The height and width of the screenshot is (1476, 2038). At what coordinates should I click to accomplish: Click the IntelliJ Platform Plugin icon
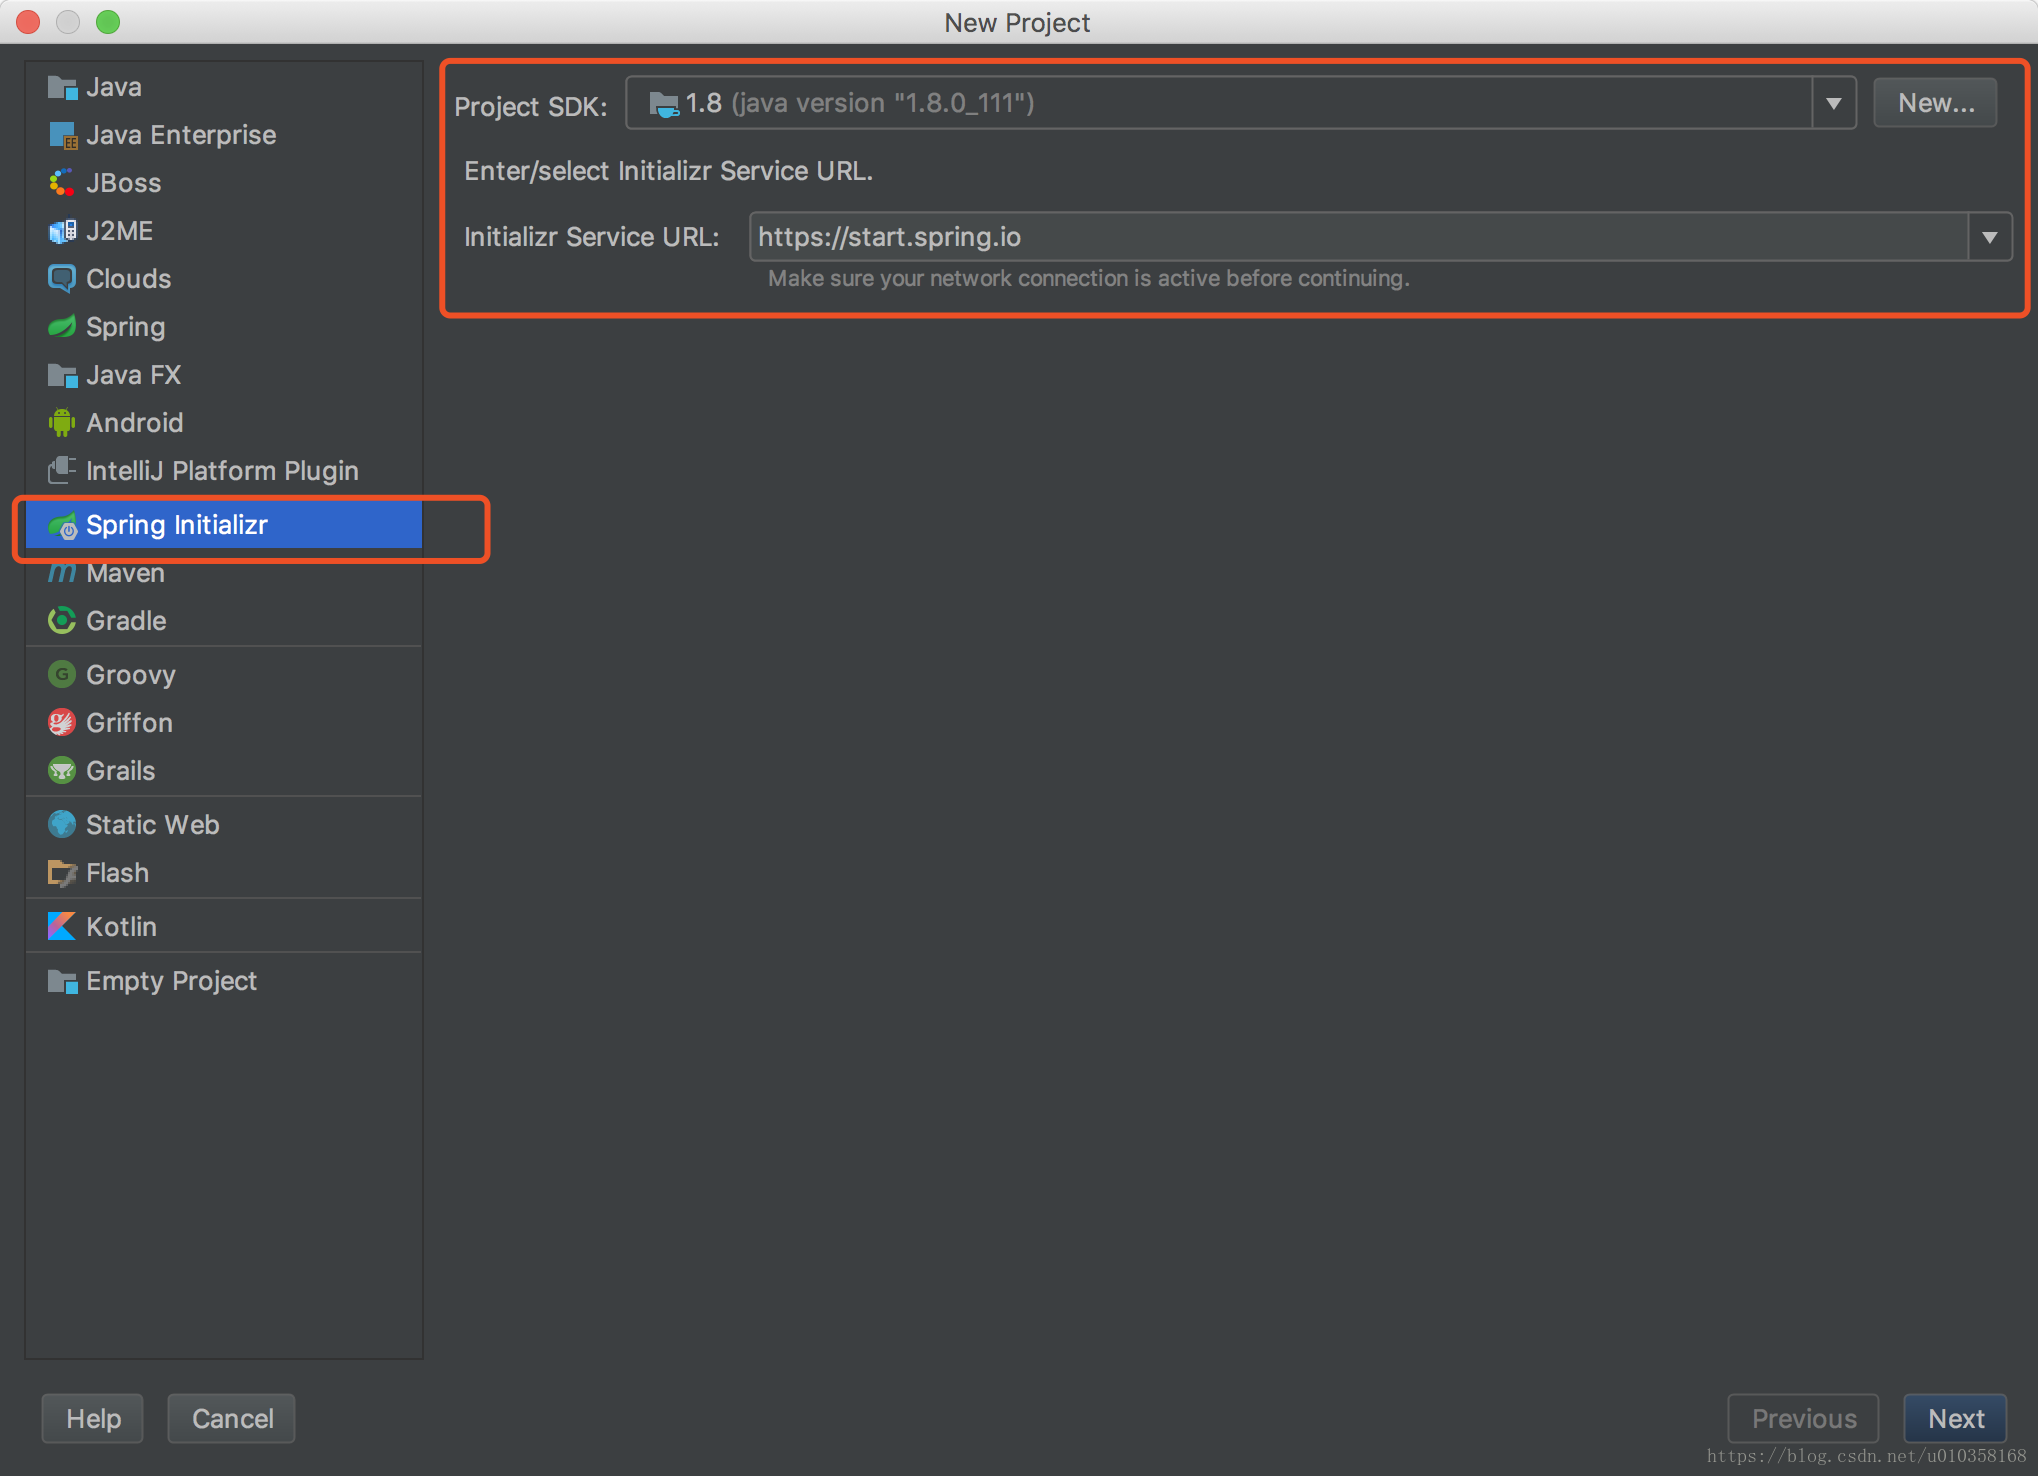coord(62,470)
